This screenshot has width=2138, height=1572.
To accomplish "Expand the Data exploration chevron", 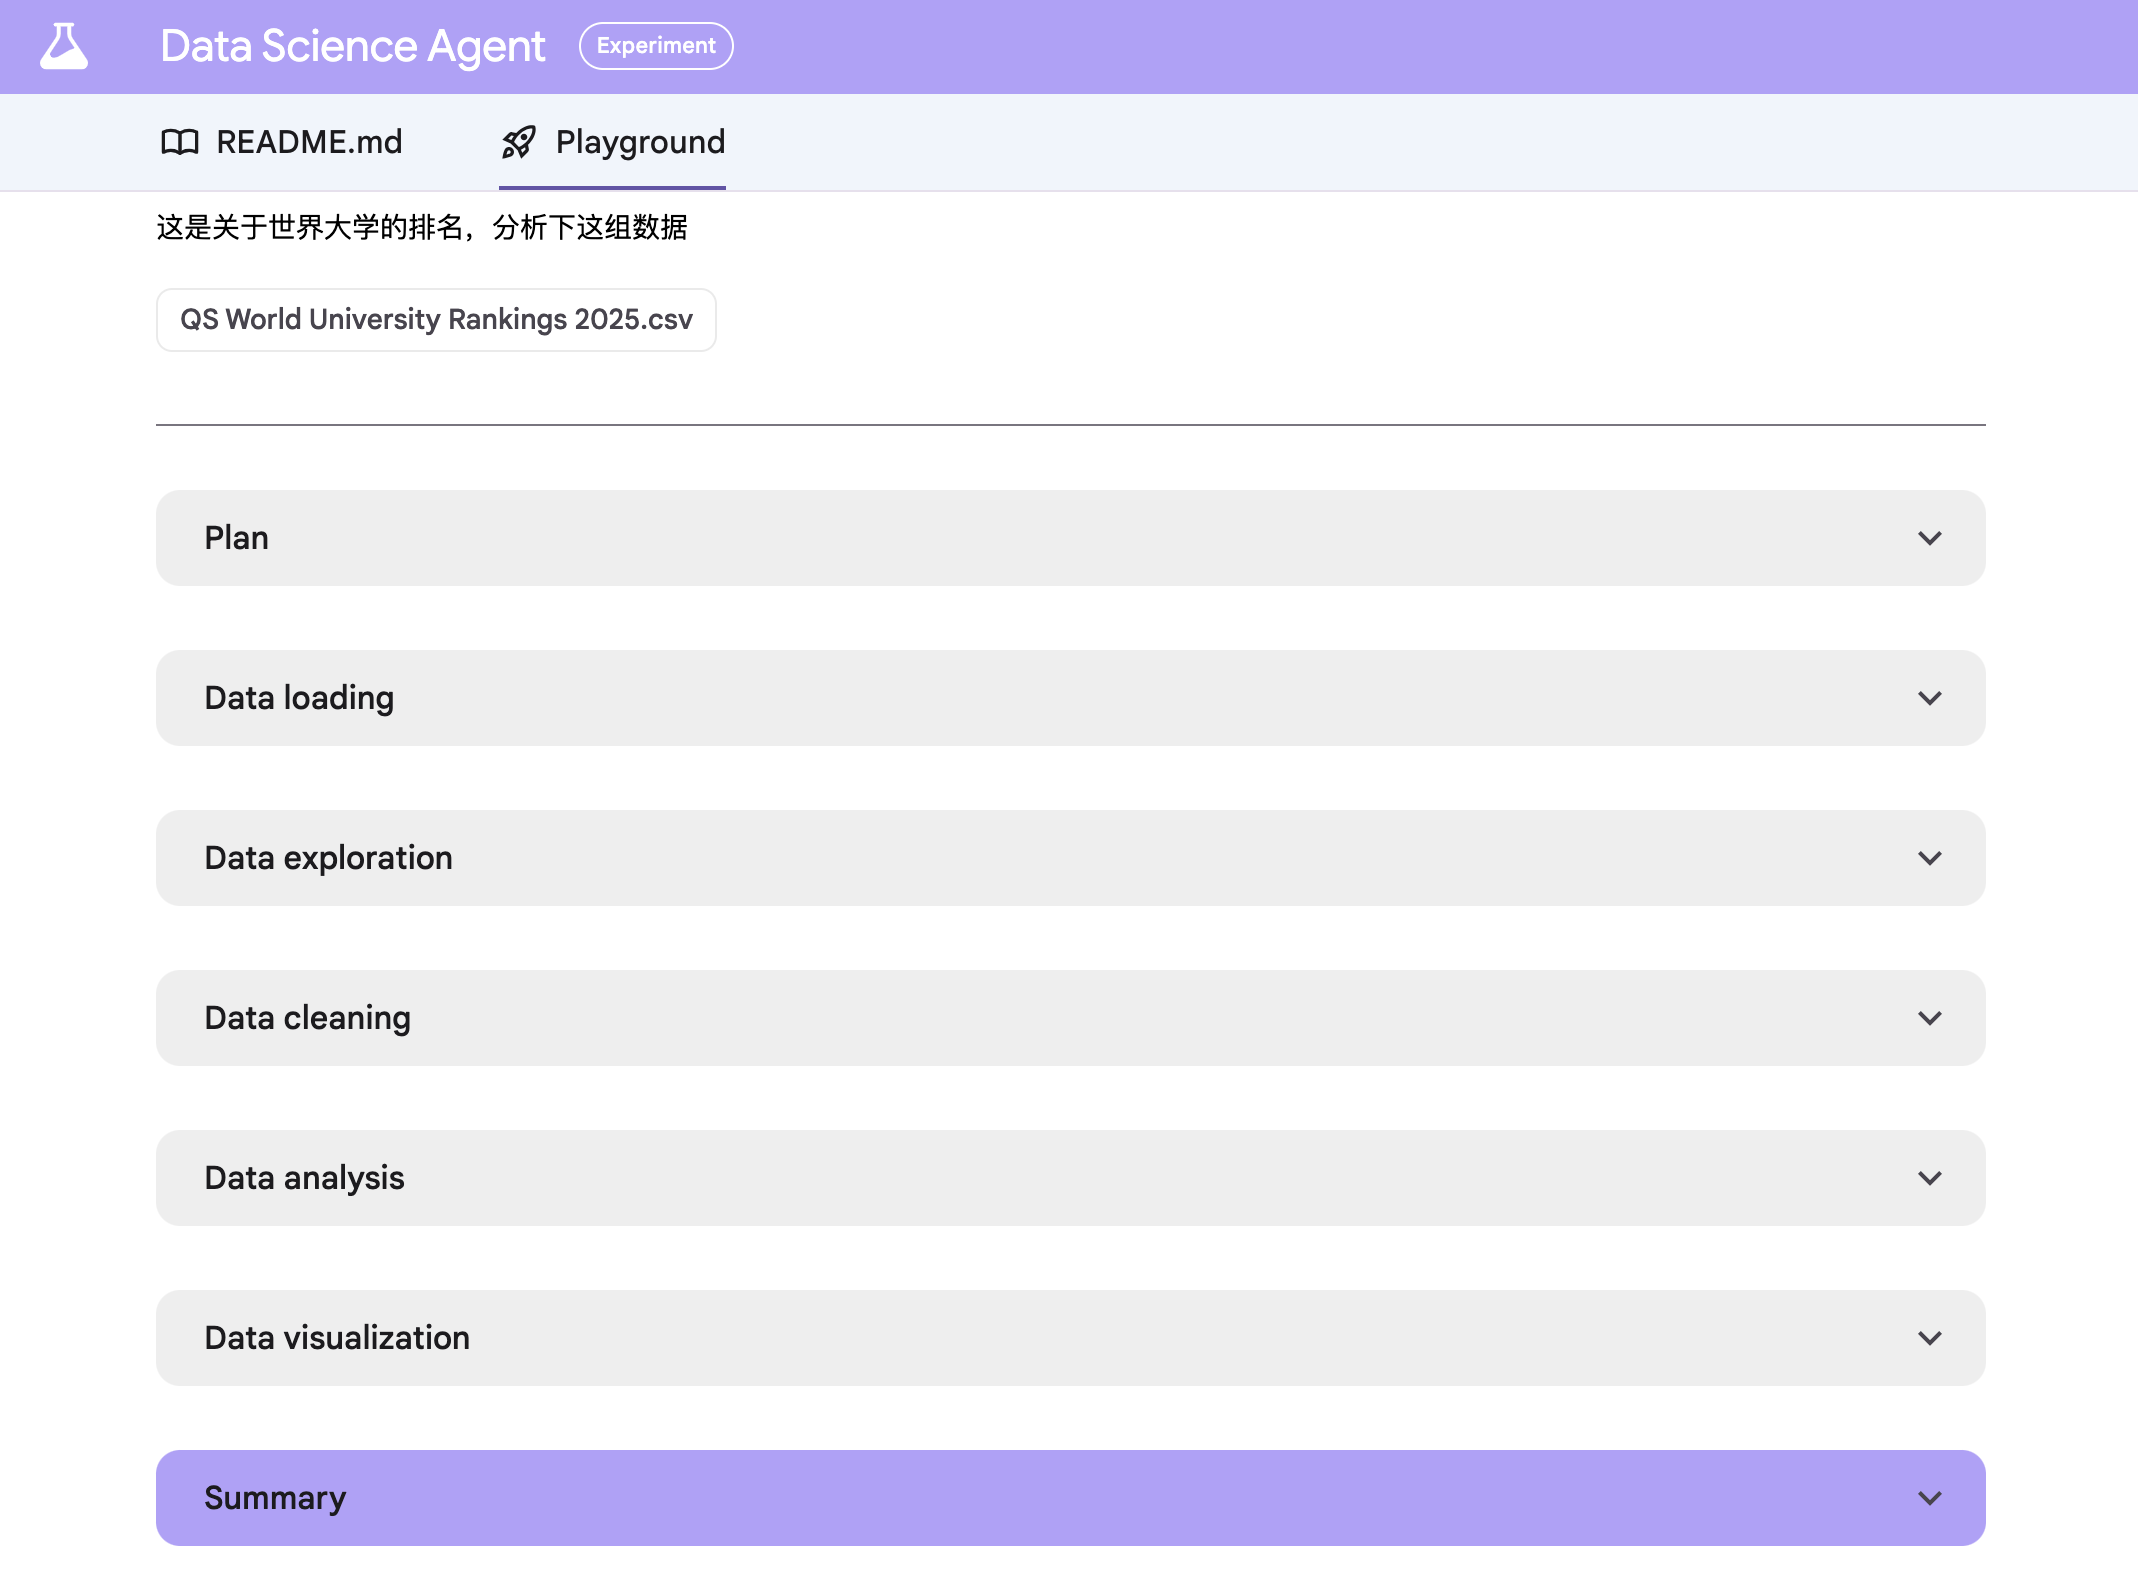I will pos(1930,858).
